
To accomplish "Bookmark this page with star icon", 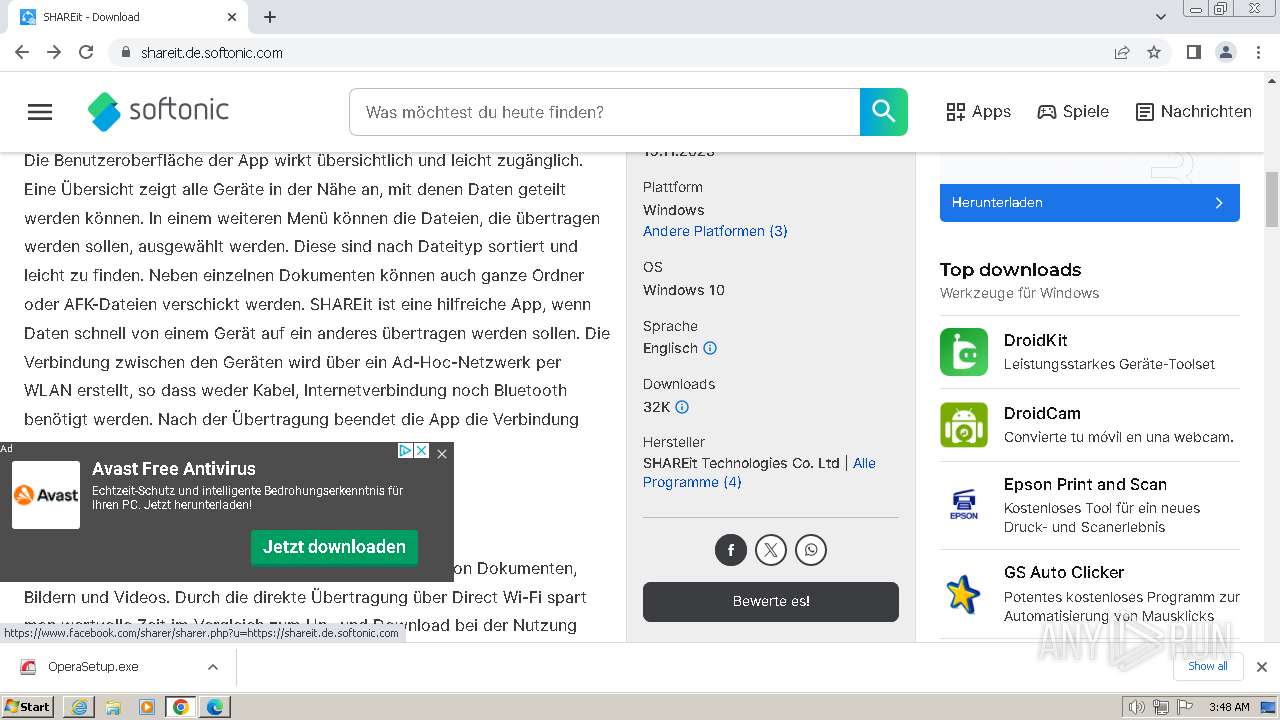I will pyautogui.click(x=1154, y=53).
